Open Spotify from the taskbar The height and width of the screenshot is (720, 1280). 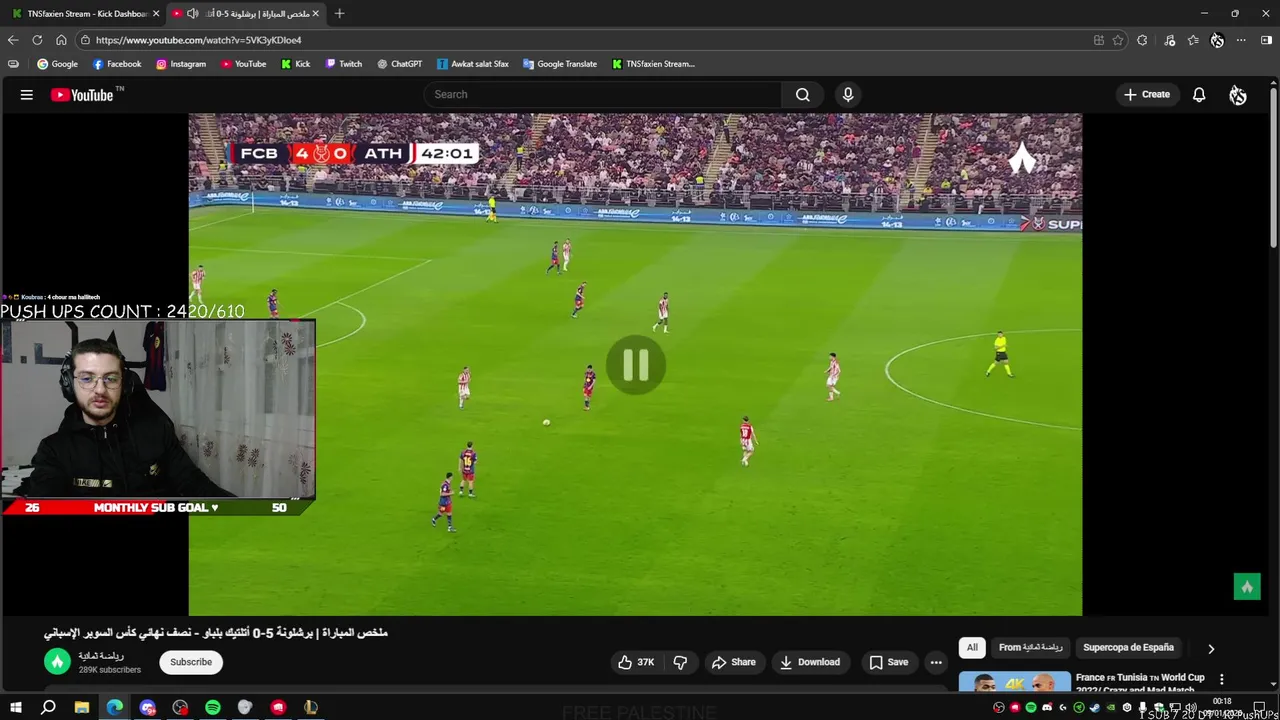[213, 707]
